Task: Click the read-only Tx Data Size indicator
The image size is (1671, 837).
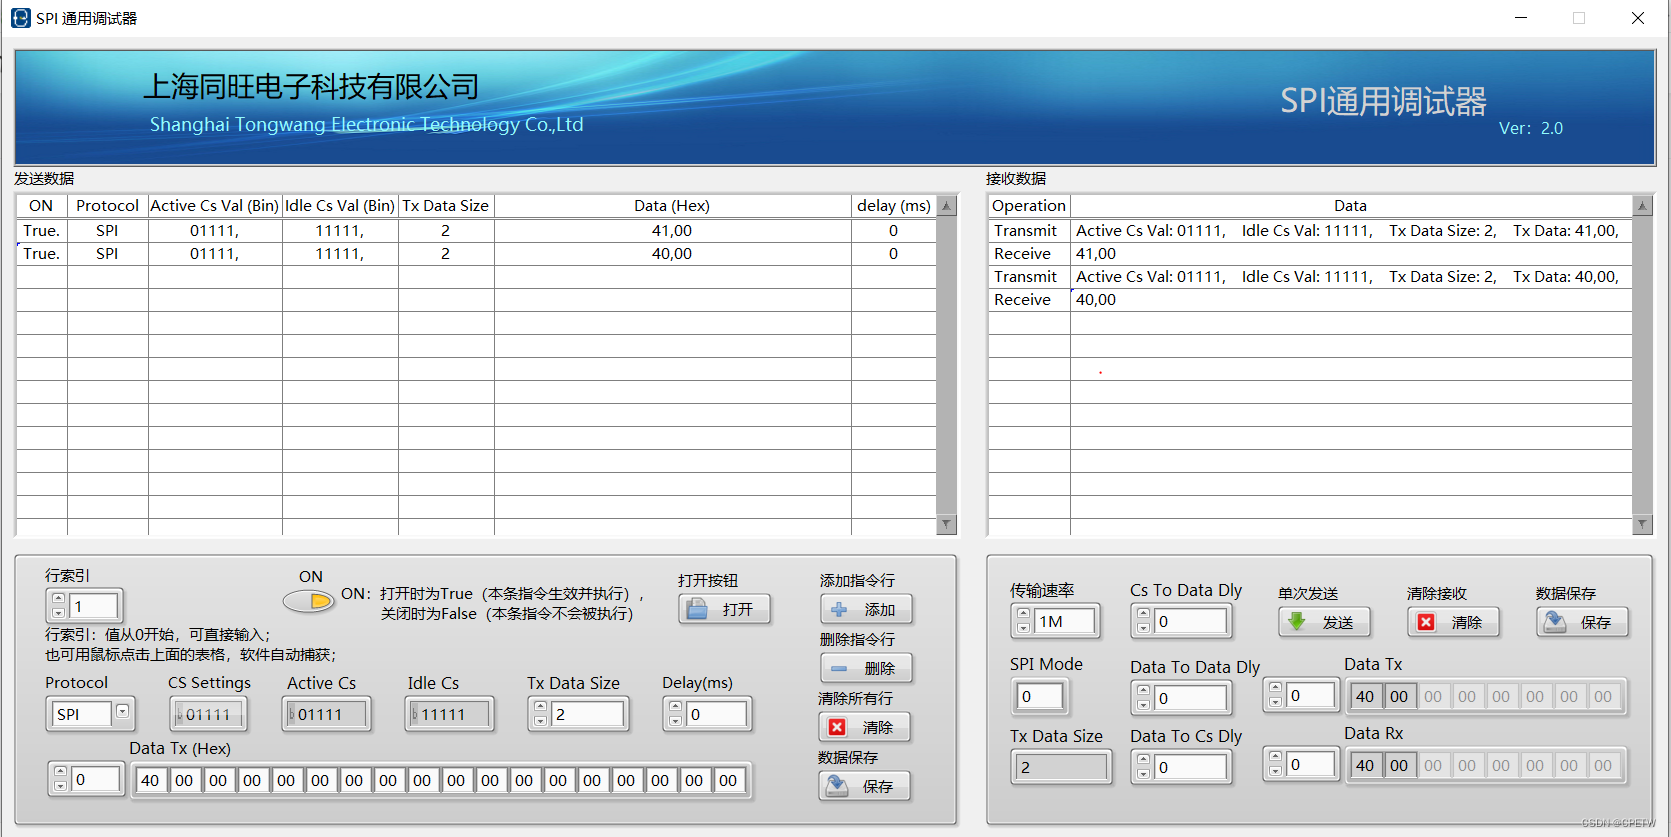Action: pyautogui.click(x=1061, y=767)
